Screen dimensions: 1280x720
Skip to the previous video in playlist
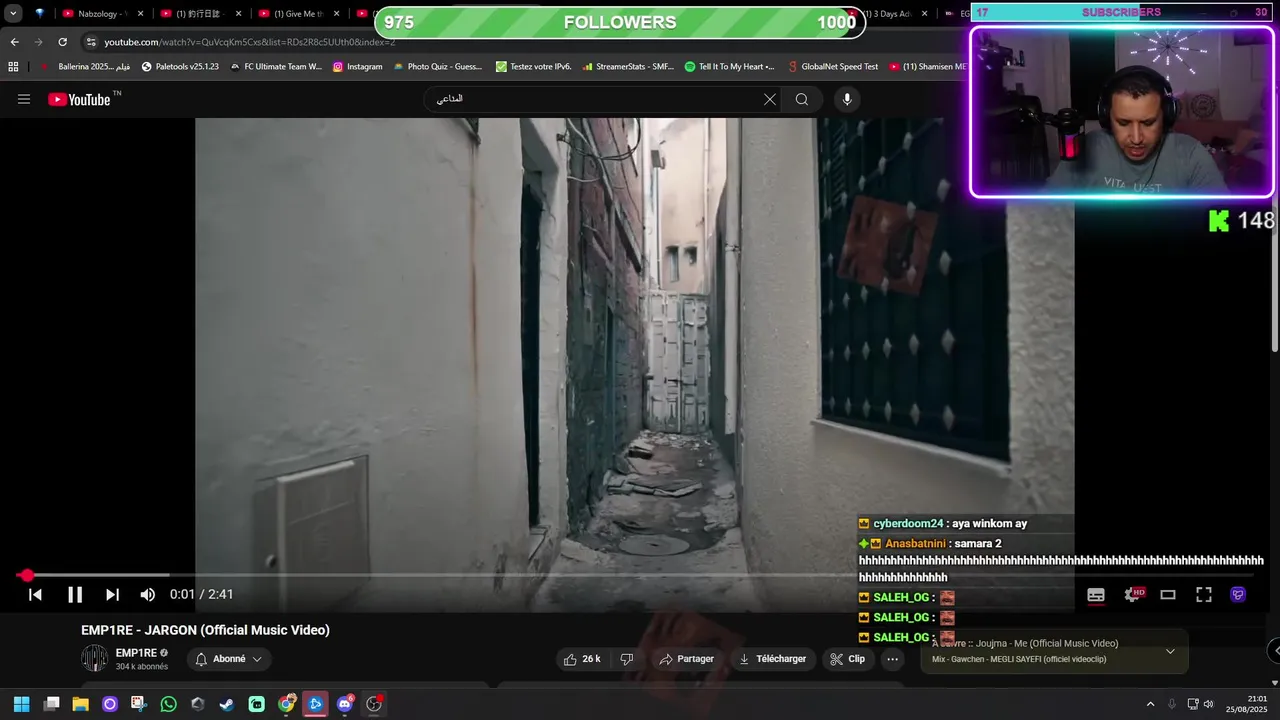coord(35,594)
